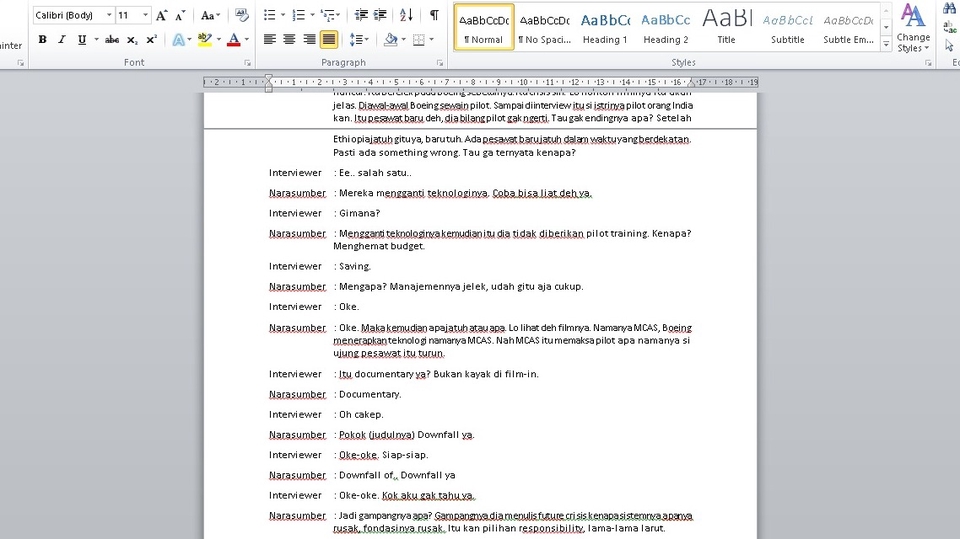This screenshot has width=960, height=539.
Task: Apply the Subtle Emphasis style
Action: pos(848,27)
